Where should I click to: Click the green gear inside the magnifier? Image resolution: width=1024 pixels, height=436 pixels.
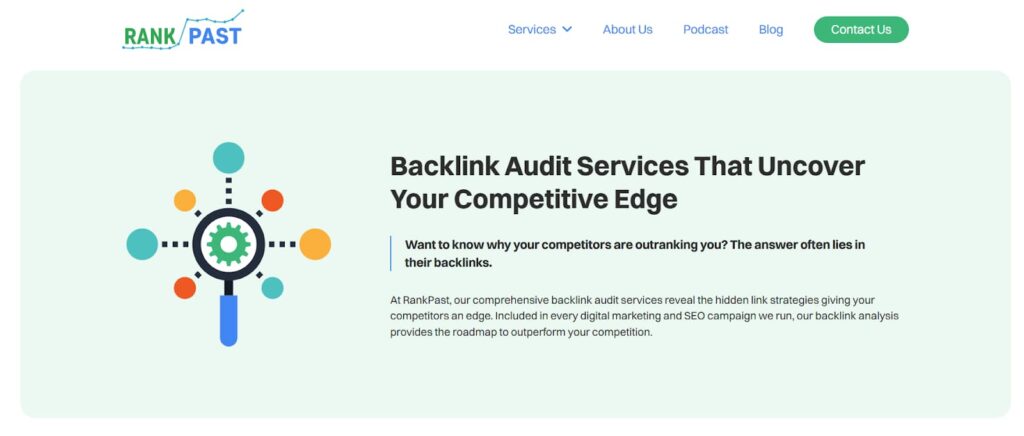click(229, 244)
